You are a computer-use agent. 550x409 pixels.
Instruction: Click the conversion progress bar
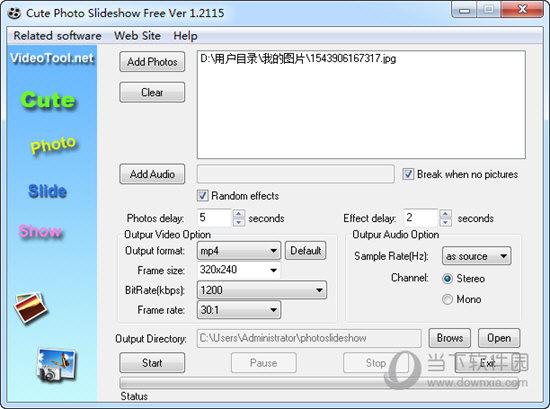pyautogui.click(x=318, y=382)
